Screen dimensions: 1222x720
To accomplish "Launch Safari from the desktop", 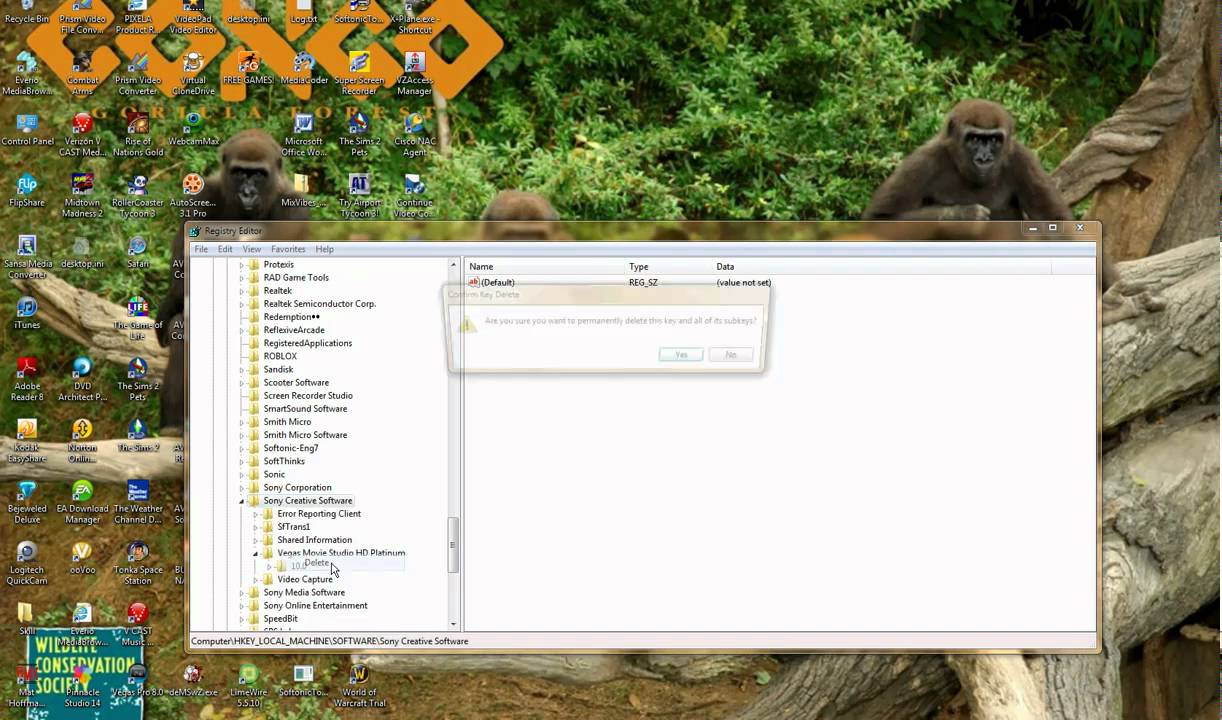I will pyautogui.click(x=138, y=252).
